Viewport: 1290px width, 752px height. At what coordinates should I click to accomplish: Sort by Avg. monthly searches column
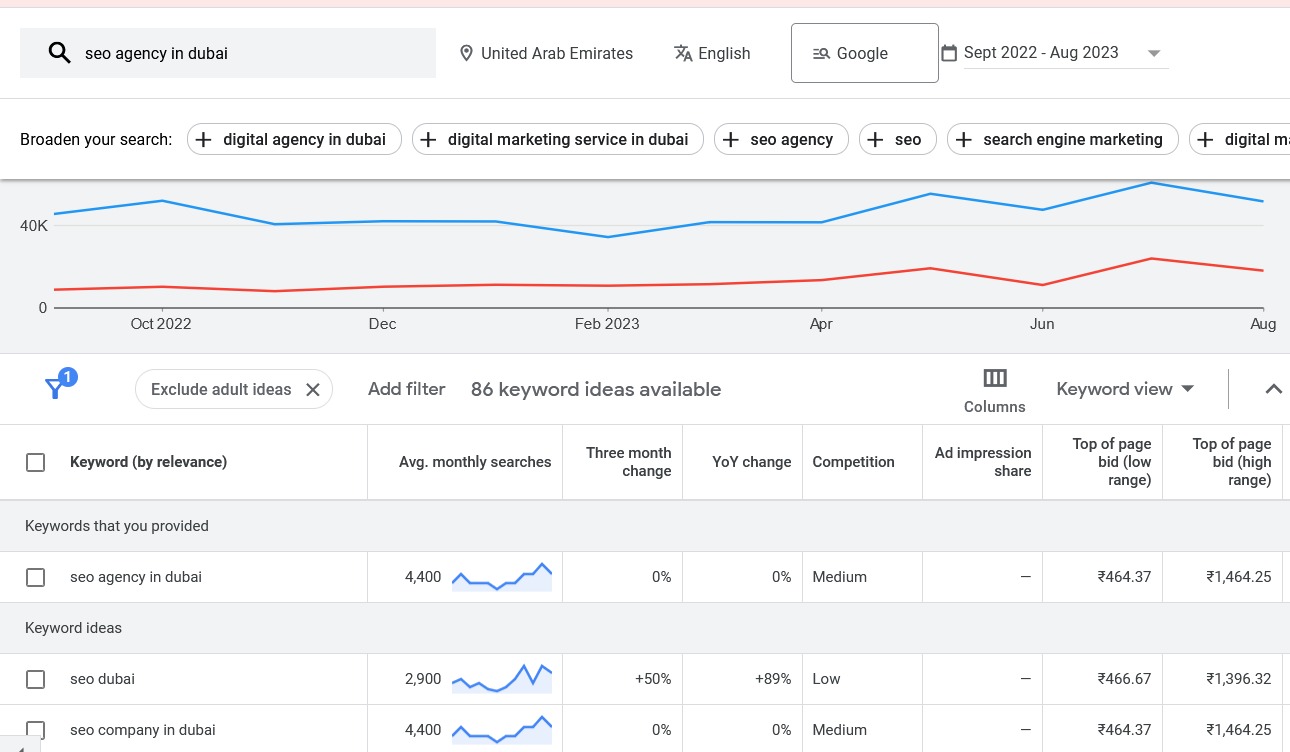(x=475, y=462)
